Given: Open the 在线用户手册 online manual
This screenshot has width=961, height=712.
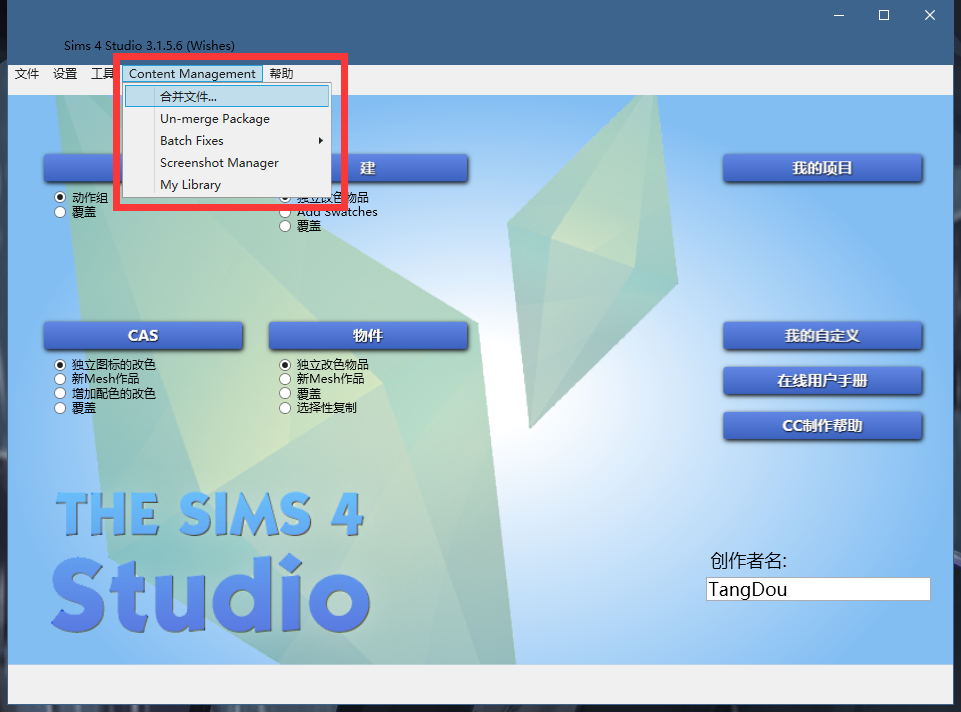Looking at the screenshot, I should 822,381.
